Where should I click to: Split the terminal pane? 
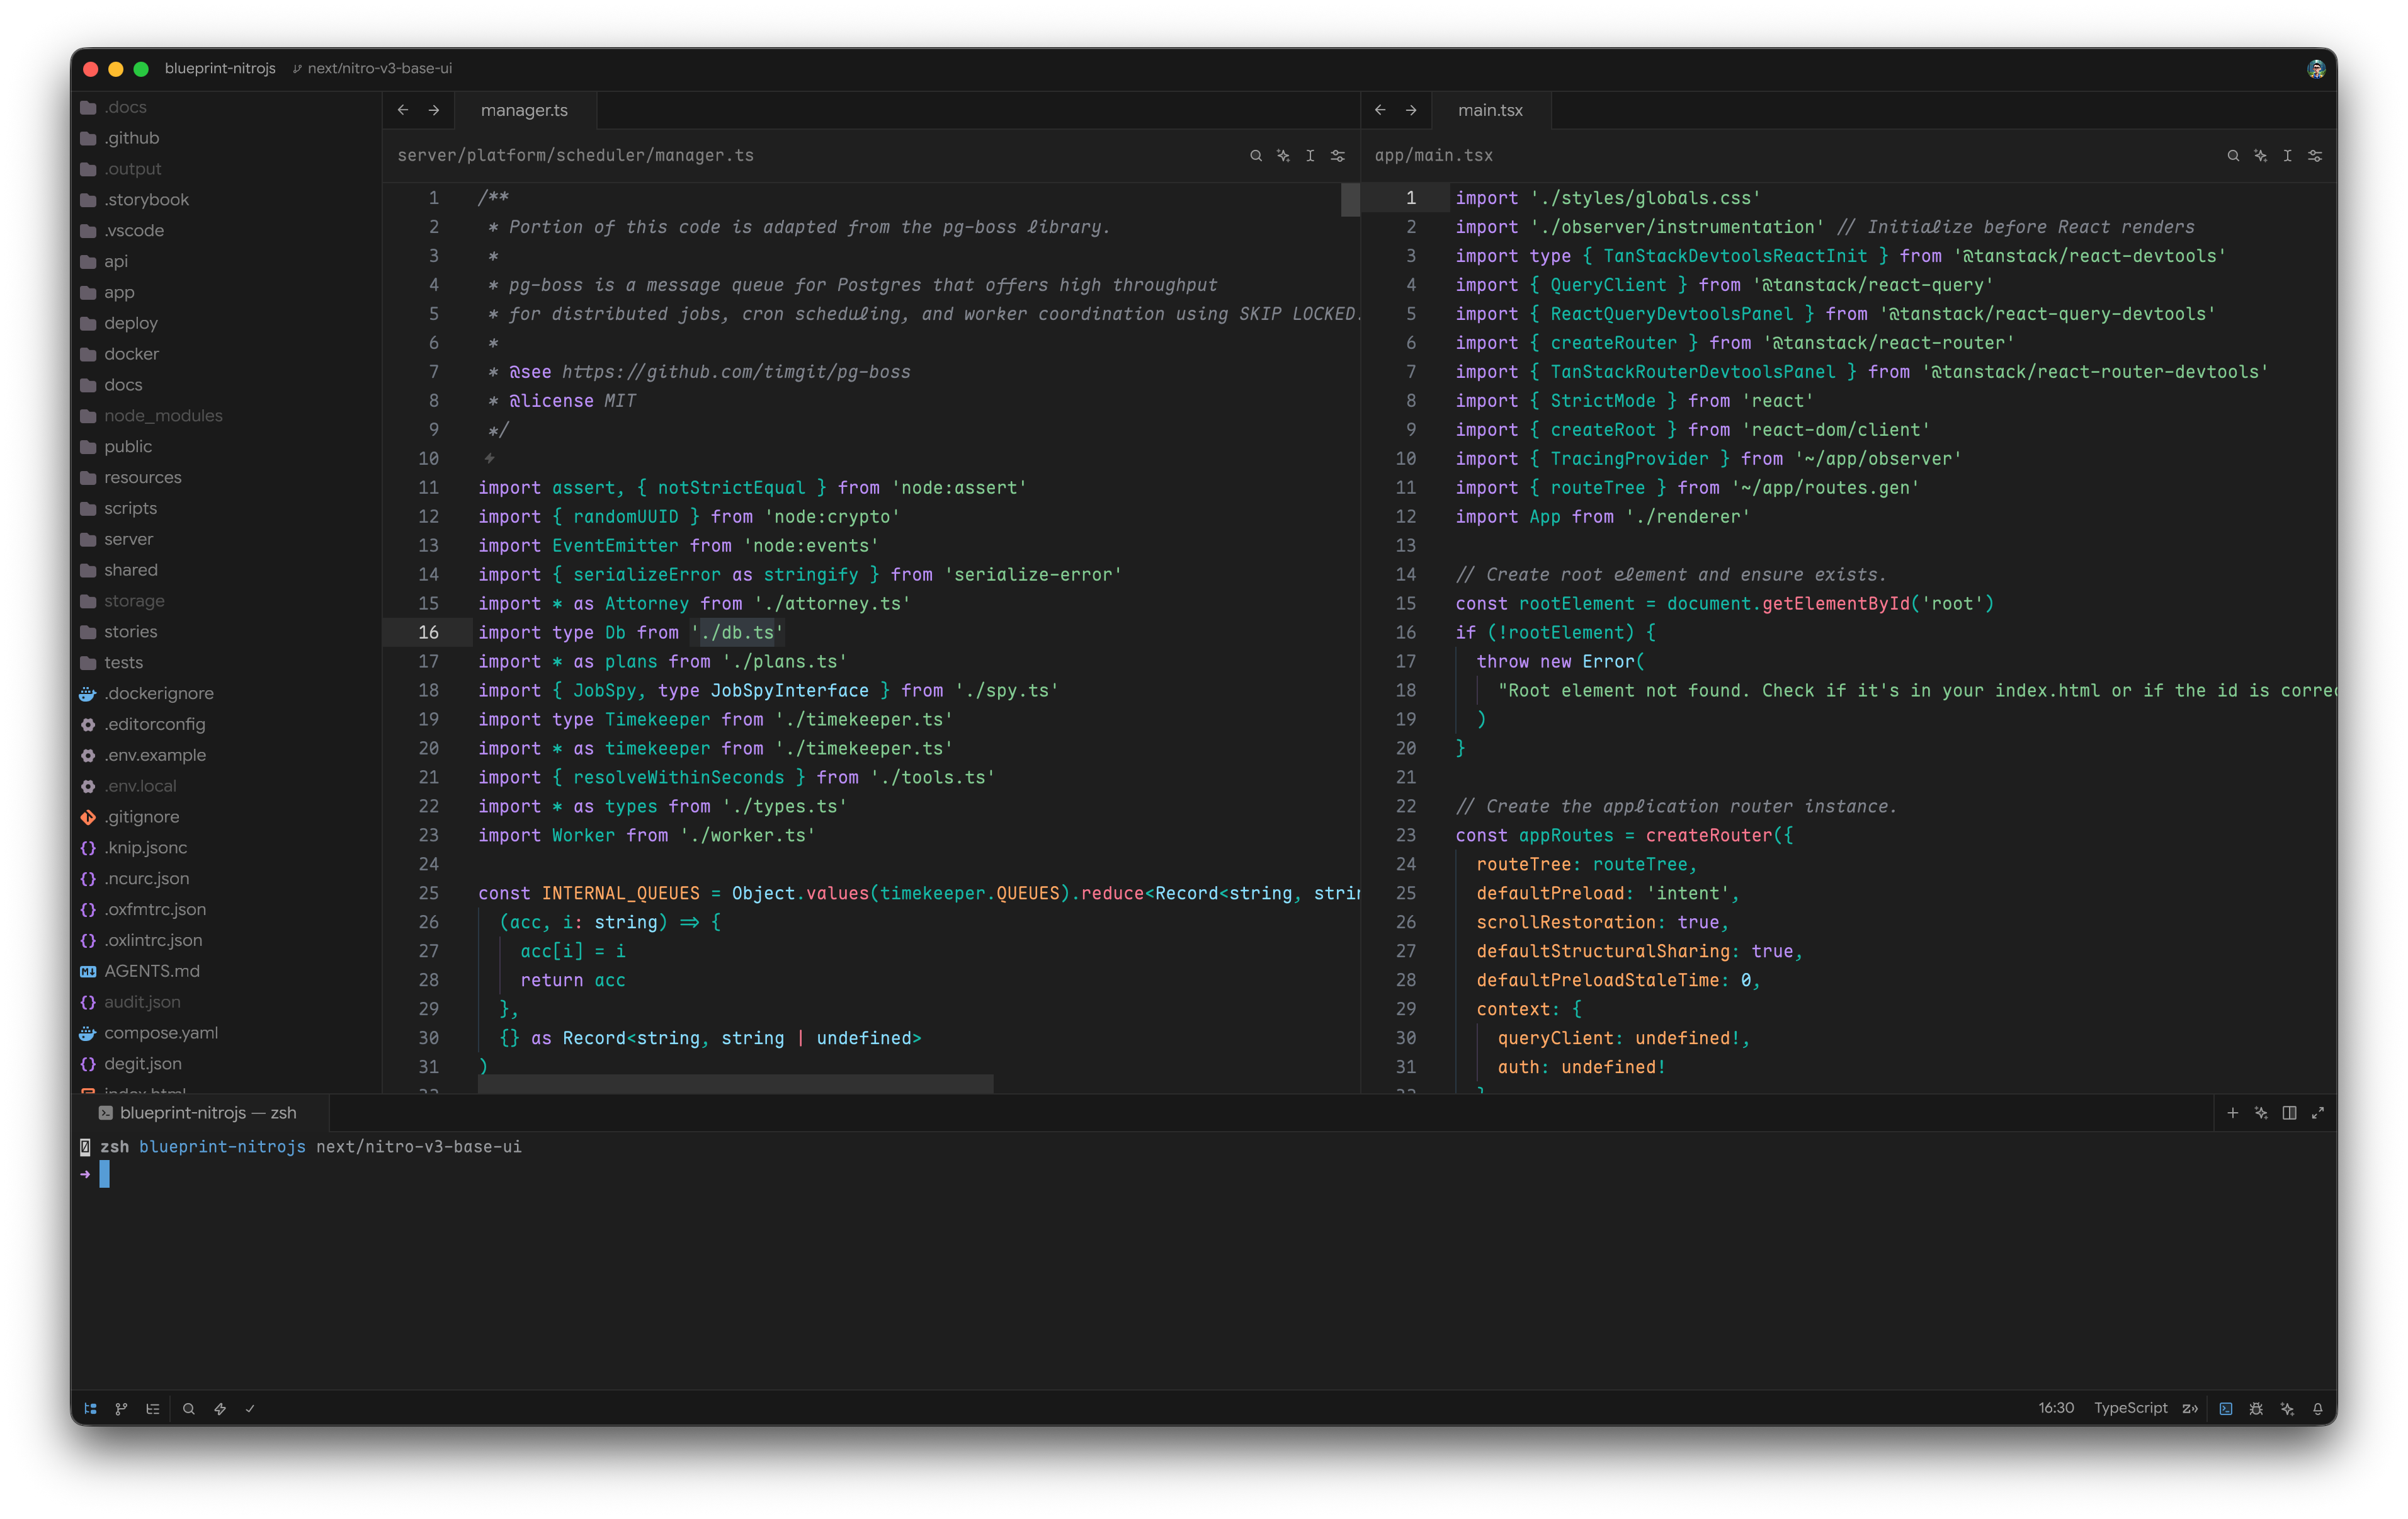click(2289, 1112)
